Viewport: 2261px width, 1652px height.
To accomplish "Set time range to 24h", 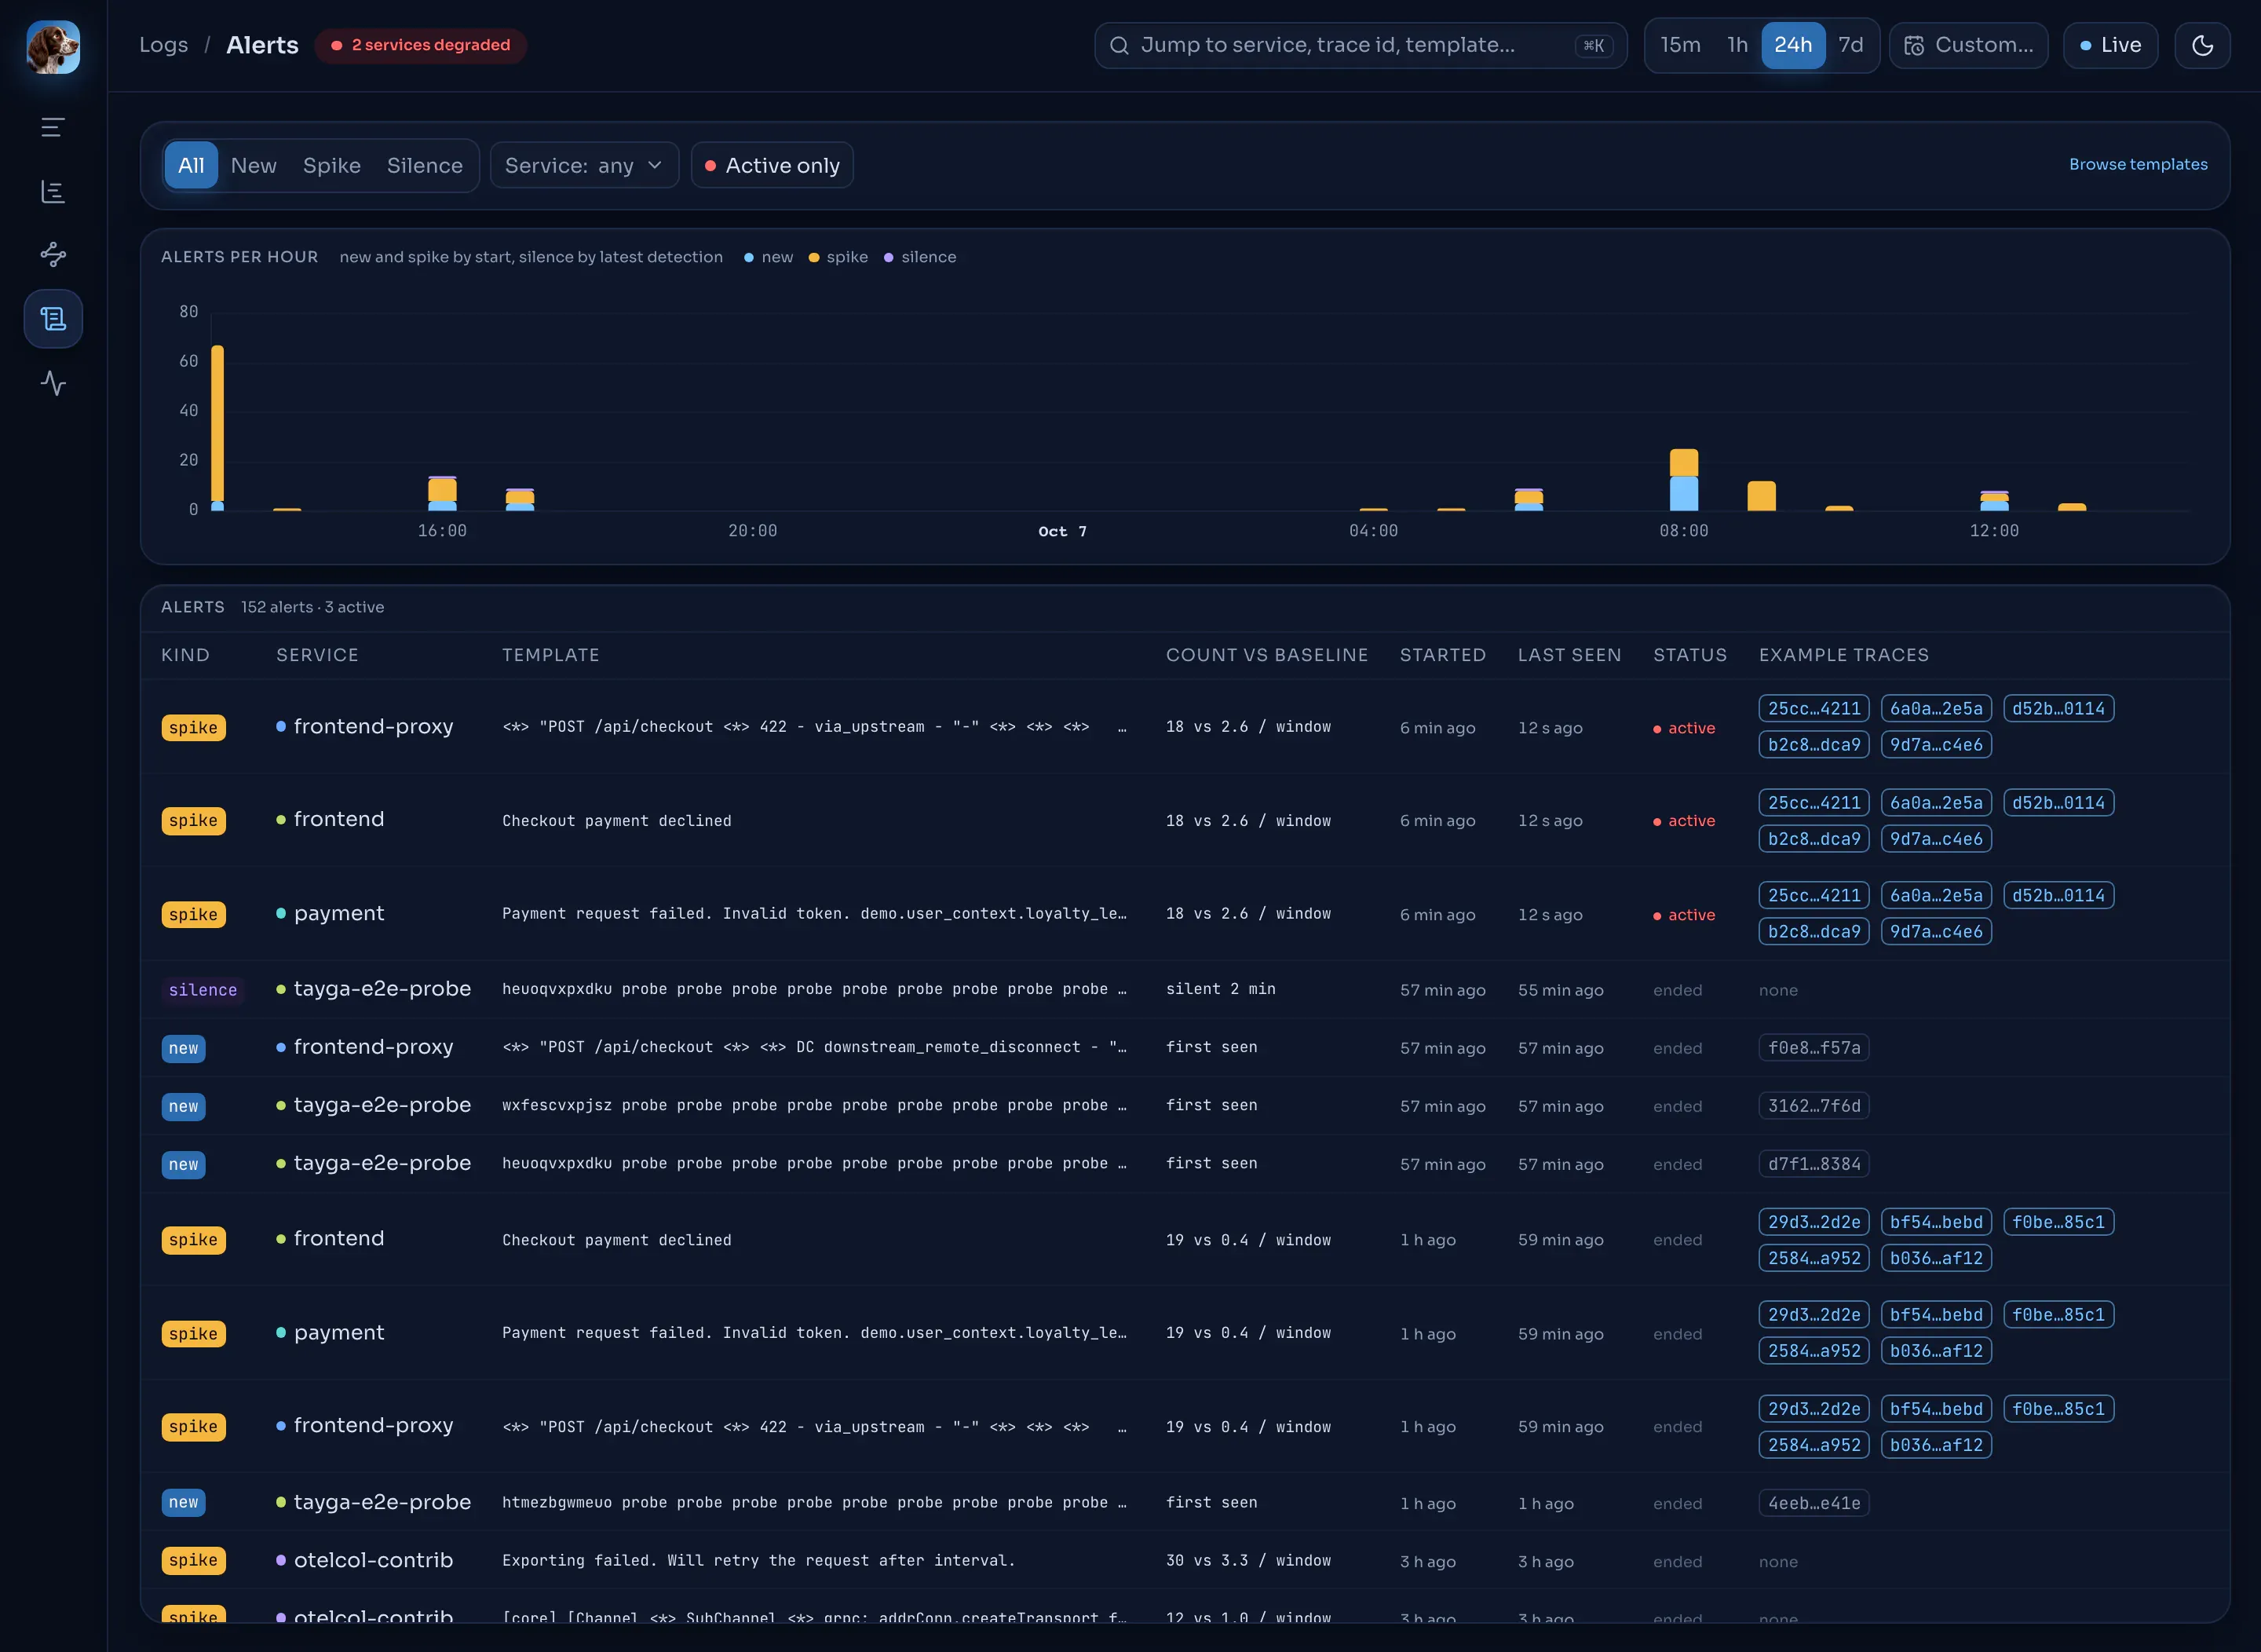I will 1793,45.
